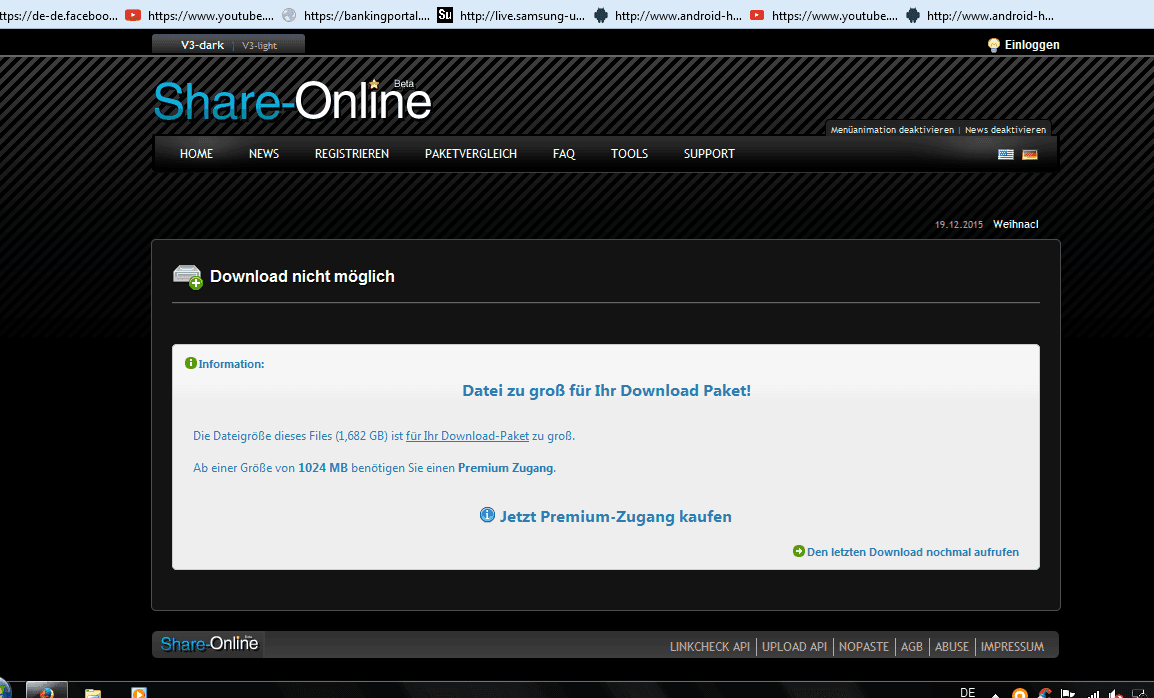1154x698 pixels.
Task: Click the blue info icon beside Jetzt Premium-Zugang kaufen
Action: coord(487,515)
